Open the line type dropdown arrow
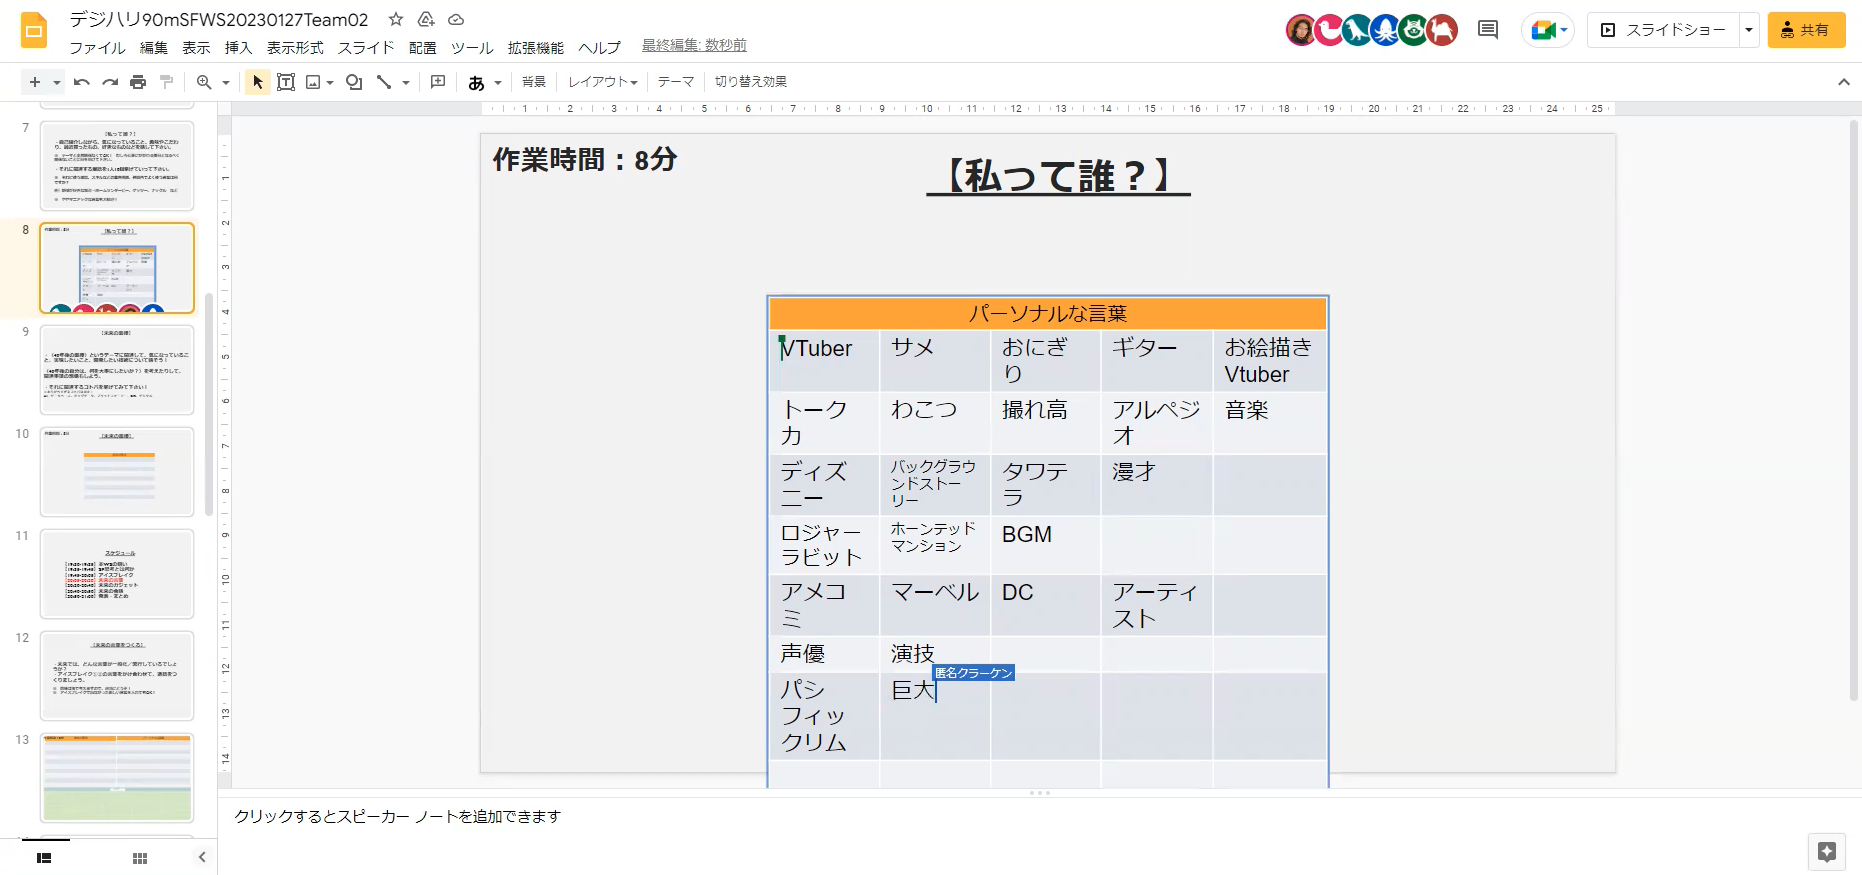Screen dimensions: 1862x875 click(x=406, y=82)
